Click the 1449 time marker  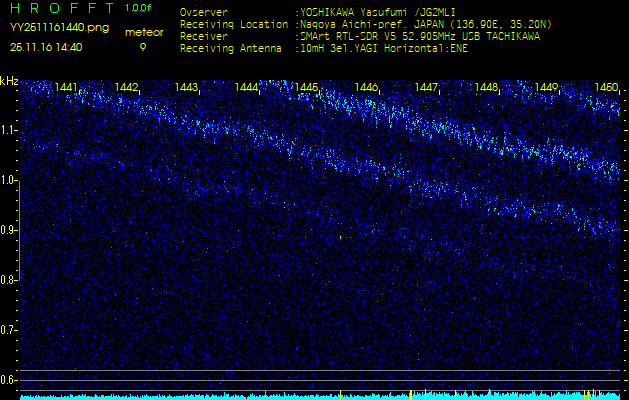(547, 88)
